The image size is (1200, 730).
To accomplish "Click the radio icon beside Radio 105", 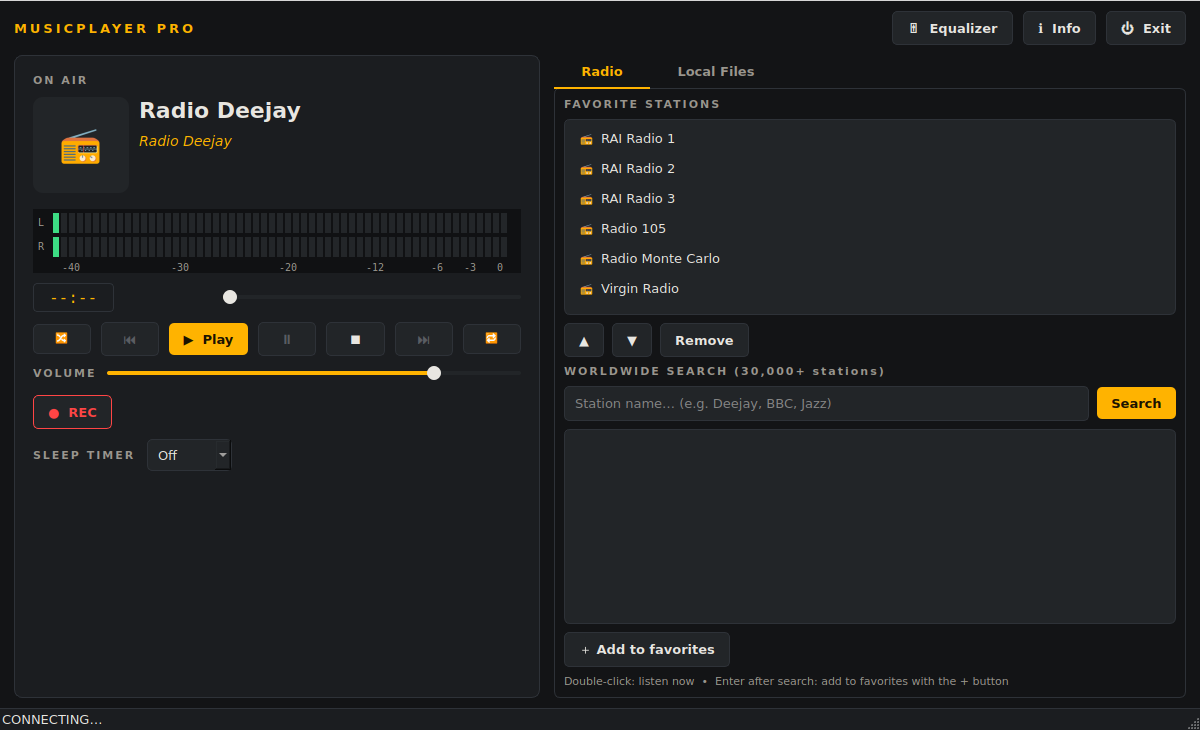I will [587, 229].
